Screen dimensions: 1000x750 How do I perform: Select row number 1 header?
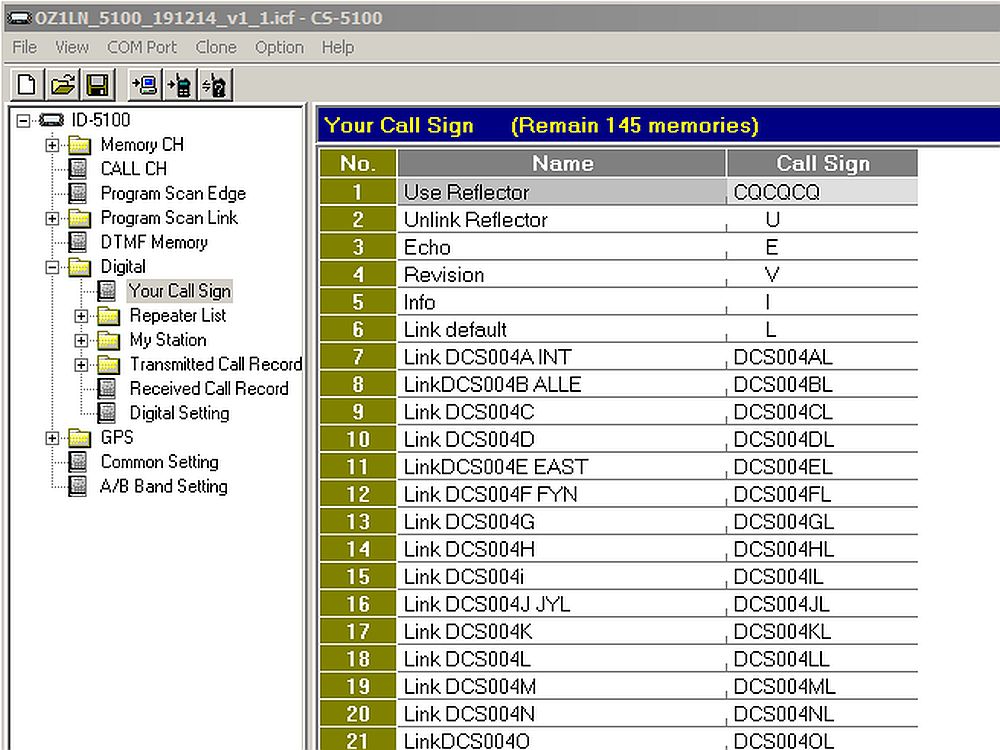tap(358, 192)
